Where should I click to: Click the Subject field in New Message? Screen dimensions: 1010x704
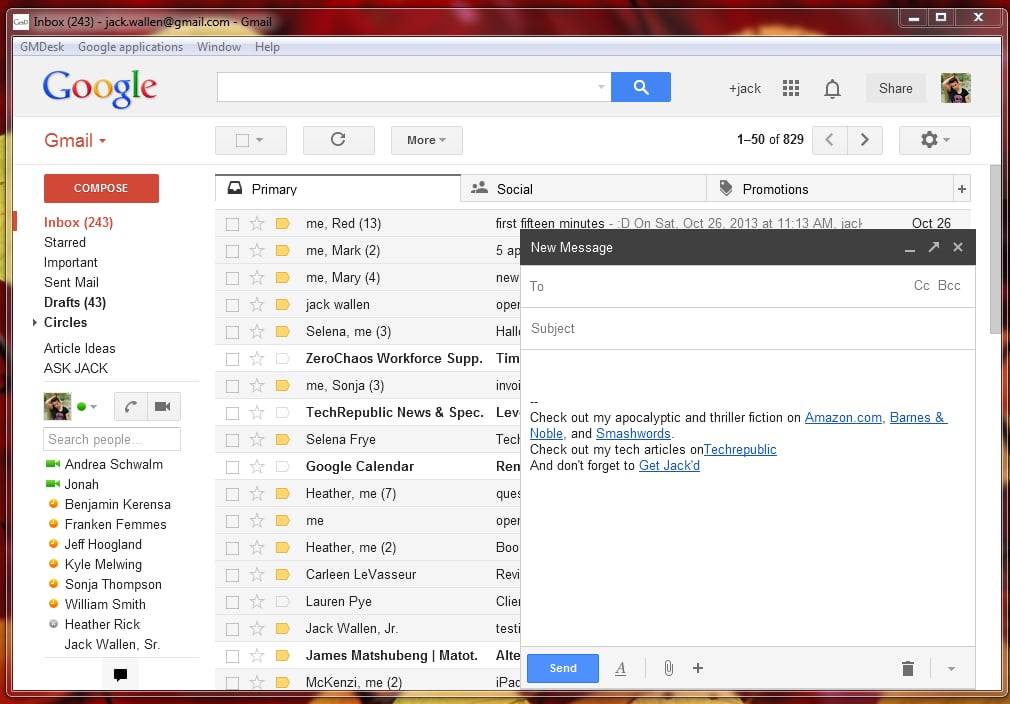pyautogui.click(x=747, y=328)
